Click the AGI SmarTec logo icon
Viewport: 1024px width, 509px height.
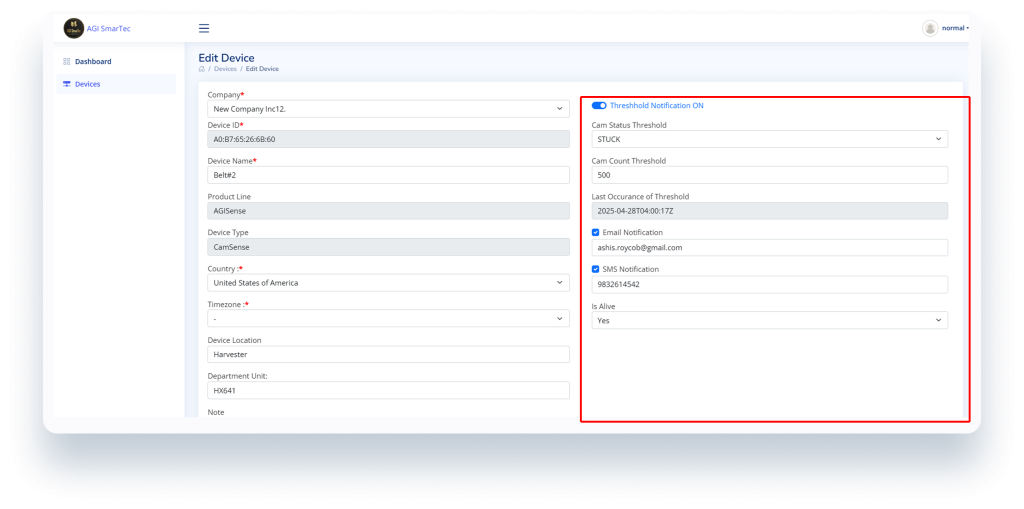click(x=73, y=28)
